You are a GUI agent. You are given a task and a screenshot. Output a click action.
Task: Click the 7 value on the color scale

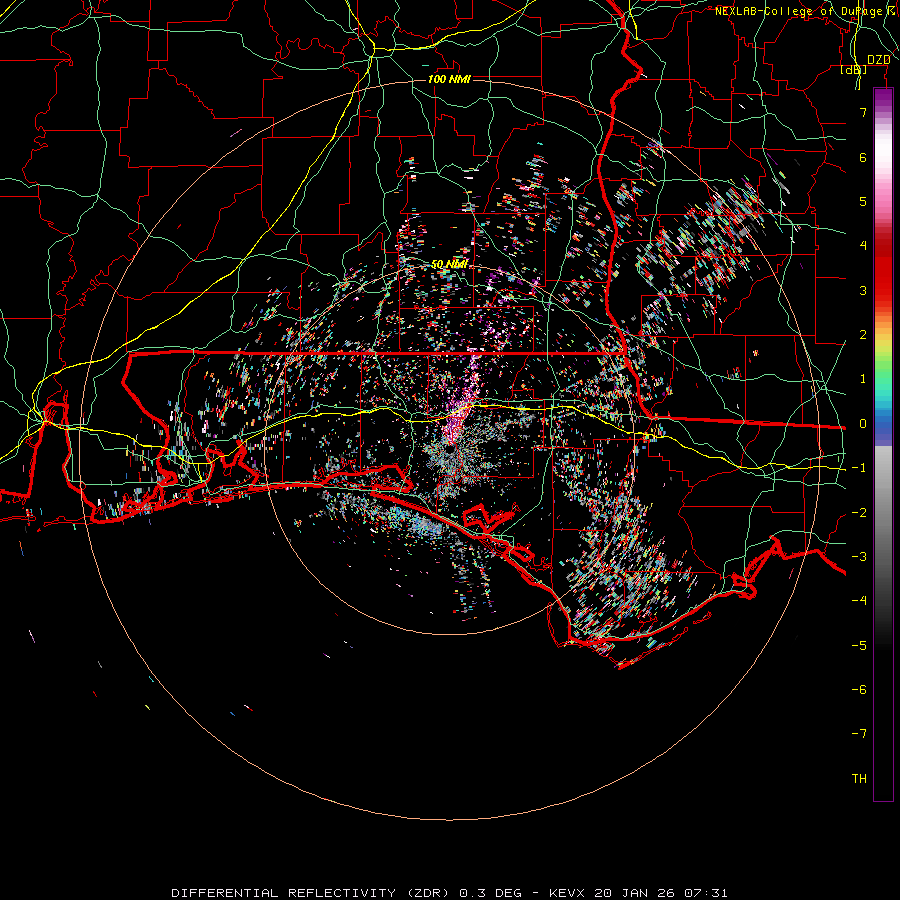point(863,112)
